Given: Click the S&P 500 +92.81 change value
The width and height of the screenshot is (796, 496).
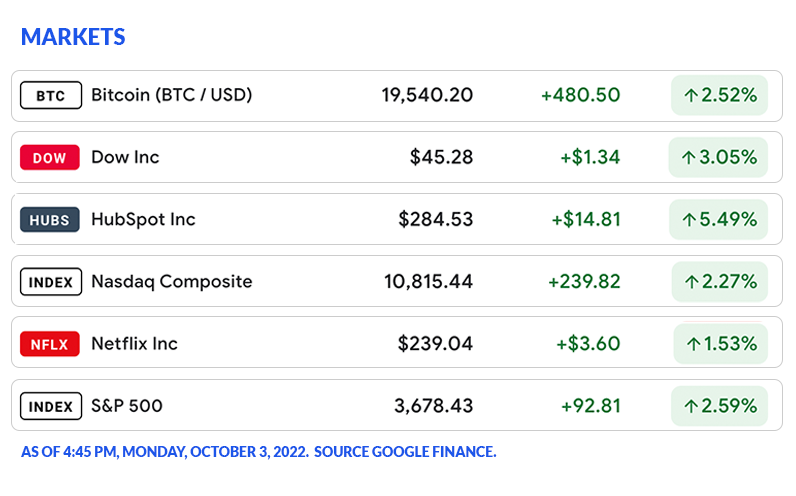Looking at the screenshot, I should [590, 406].
